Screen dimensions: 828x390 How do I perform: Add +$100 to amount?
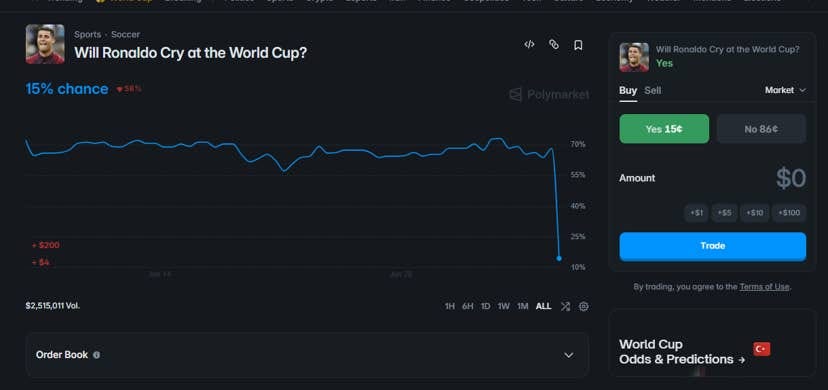[x=789, y=213]
